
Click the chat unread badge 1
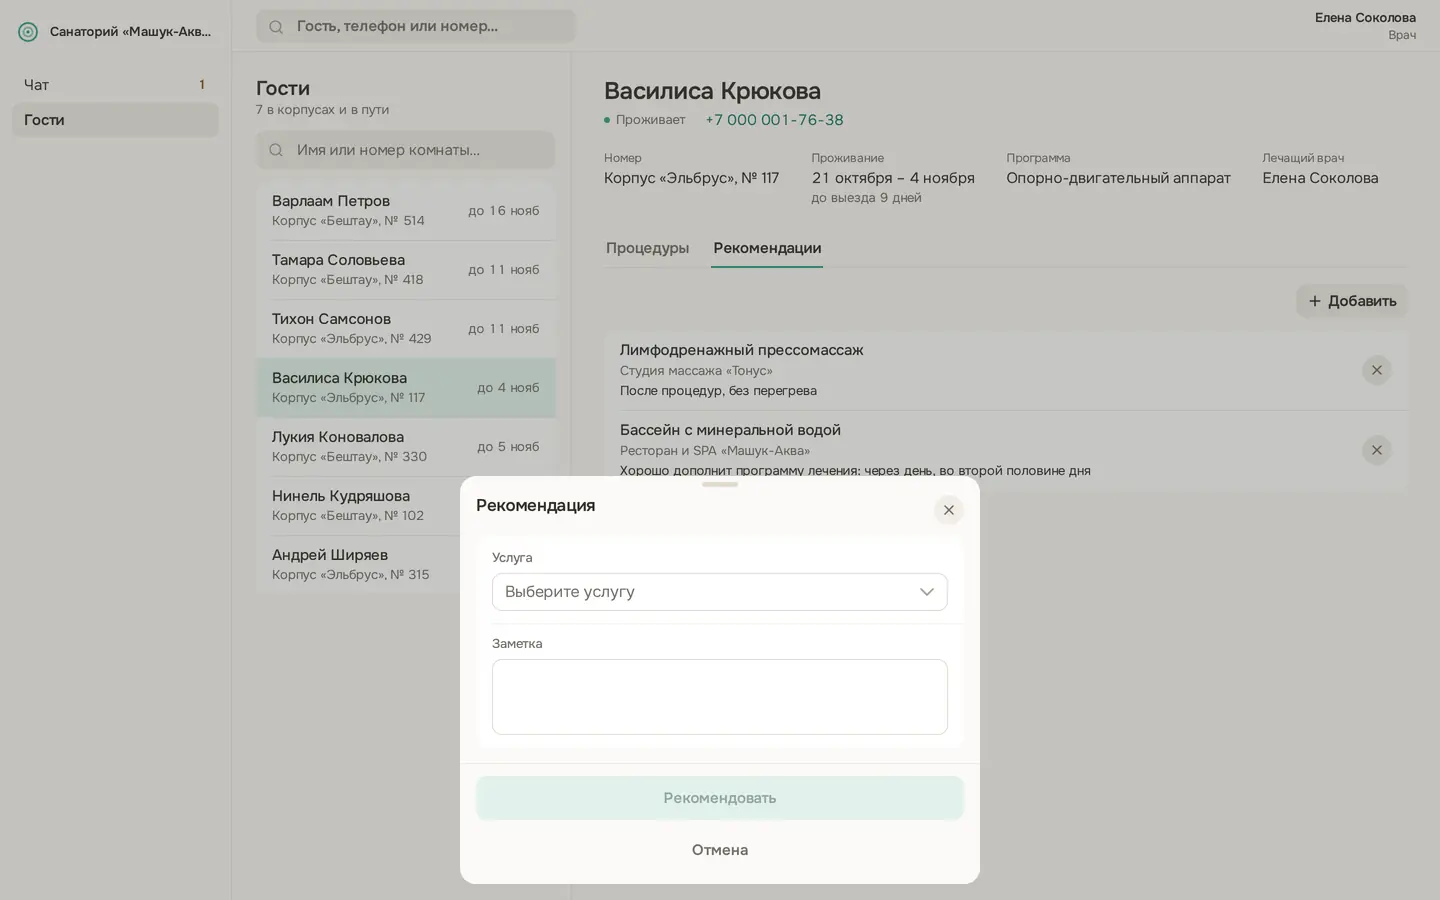pyautogui.click(x=202, y=85)
